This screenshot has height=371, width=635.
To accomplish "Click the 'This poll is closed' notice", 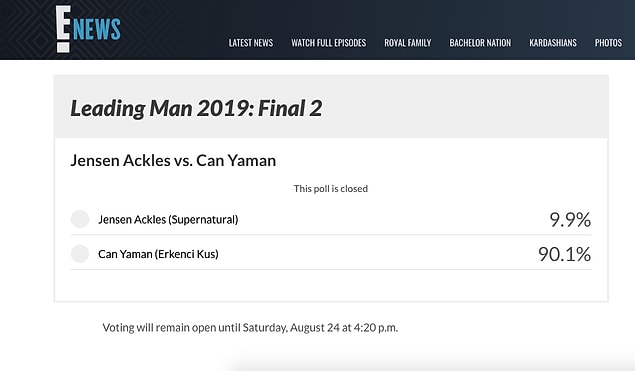I will coord(331,189).
